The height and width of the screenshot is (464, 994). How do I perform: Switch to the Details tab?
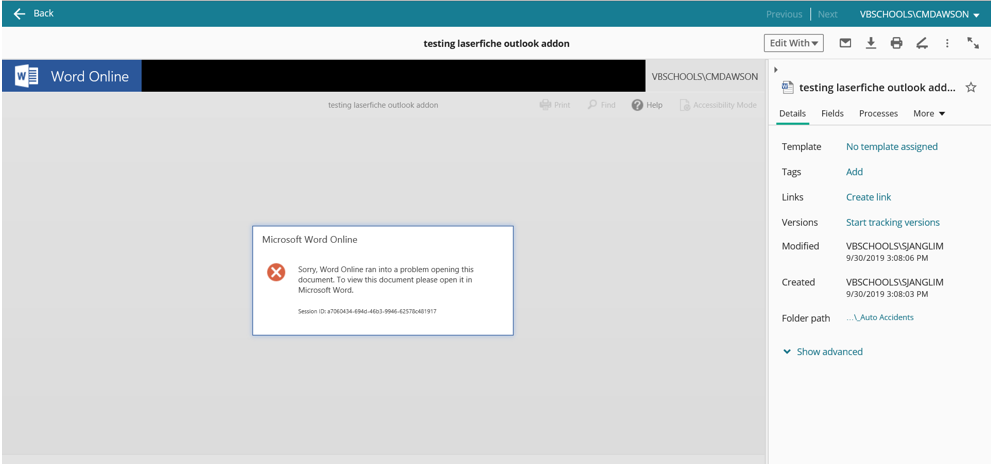point(792,113)
